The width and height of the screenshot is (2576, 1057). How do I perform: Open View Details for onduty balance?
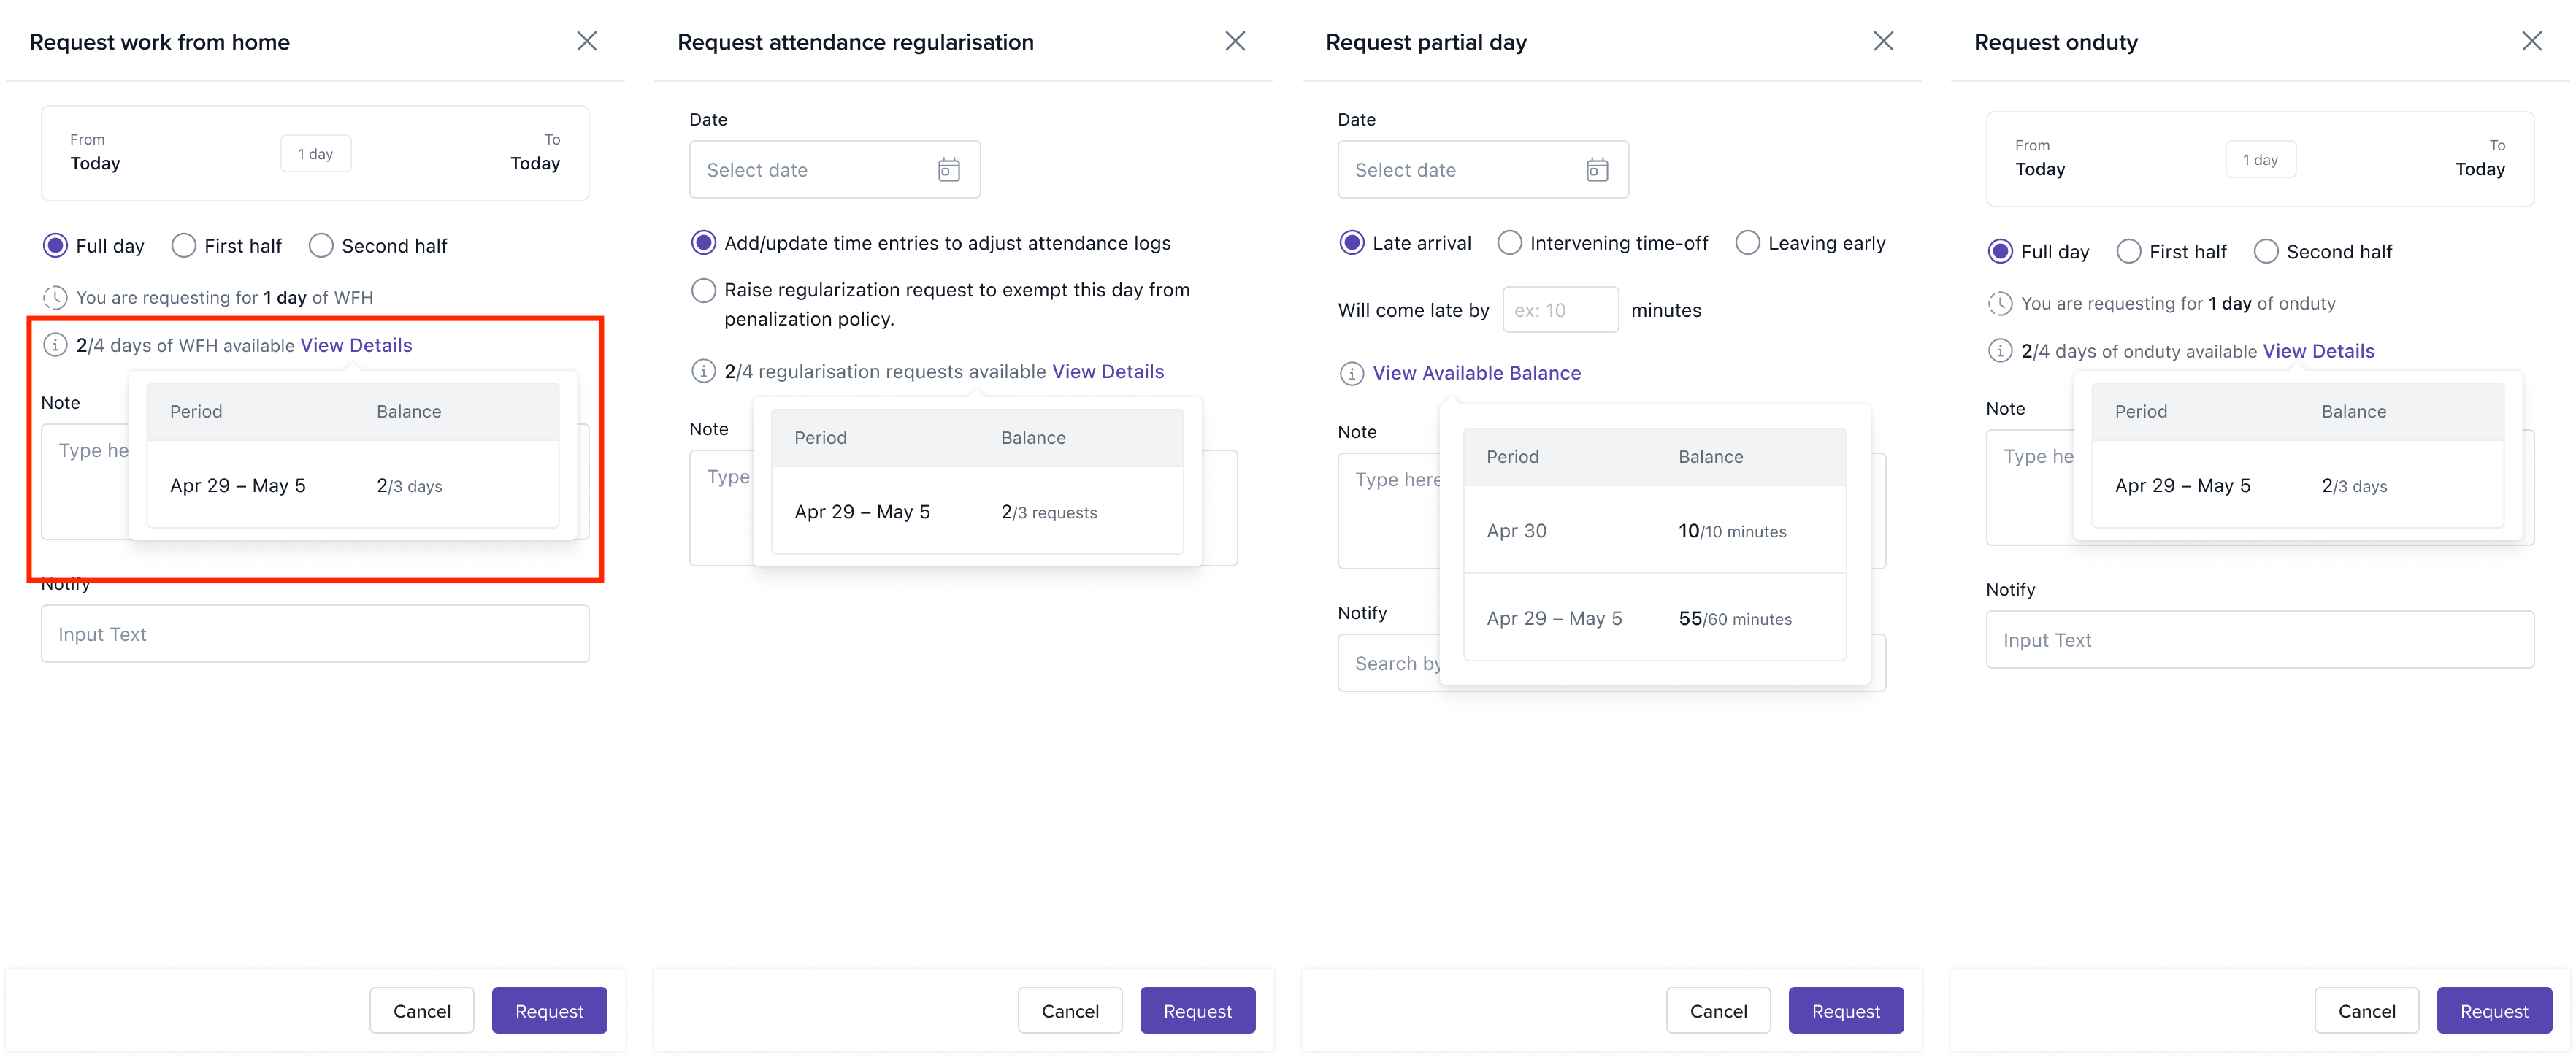click(2318, 351)
